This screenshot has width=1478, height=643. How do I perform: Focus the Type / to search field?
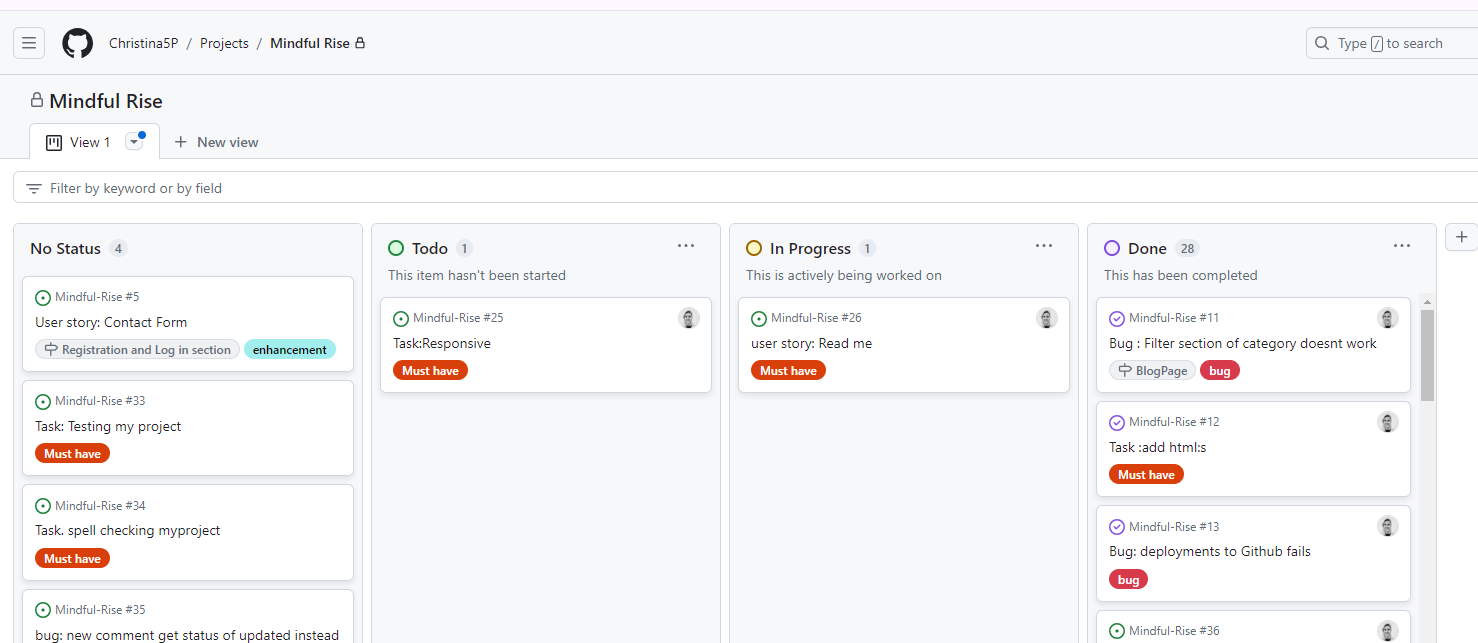click(x=1392, y=43)
